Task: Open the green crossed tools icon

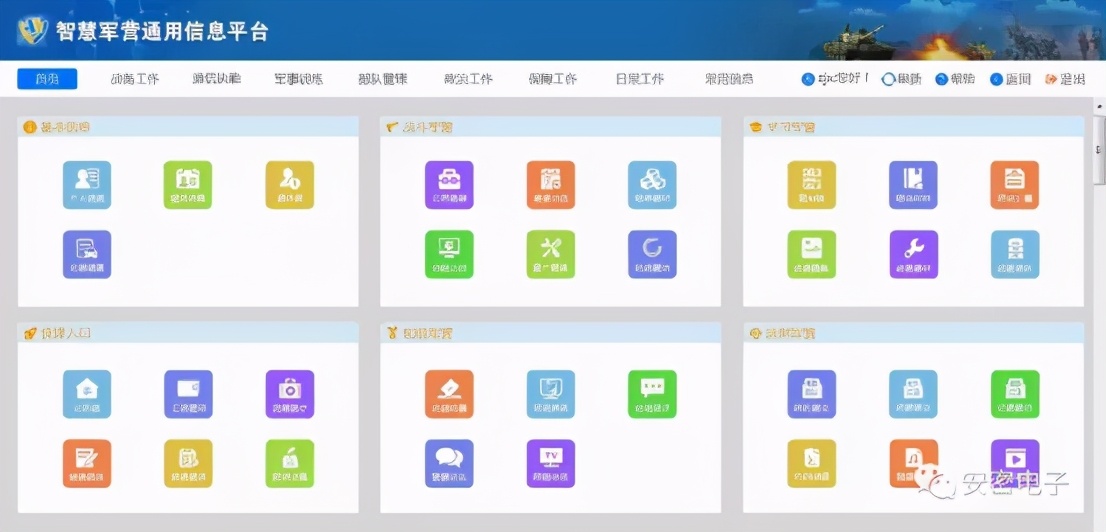Action: tap(551, 254)
